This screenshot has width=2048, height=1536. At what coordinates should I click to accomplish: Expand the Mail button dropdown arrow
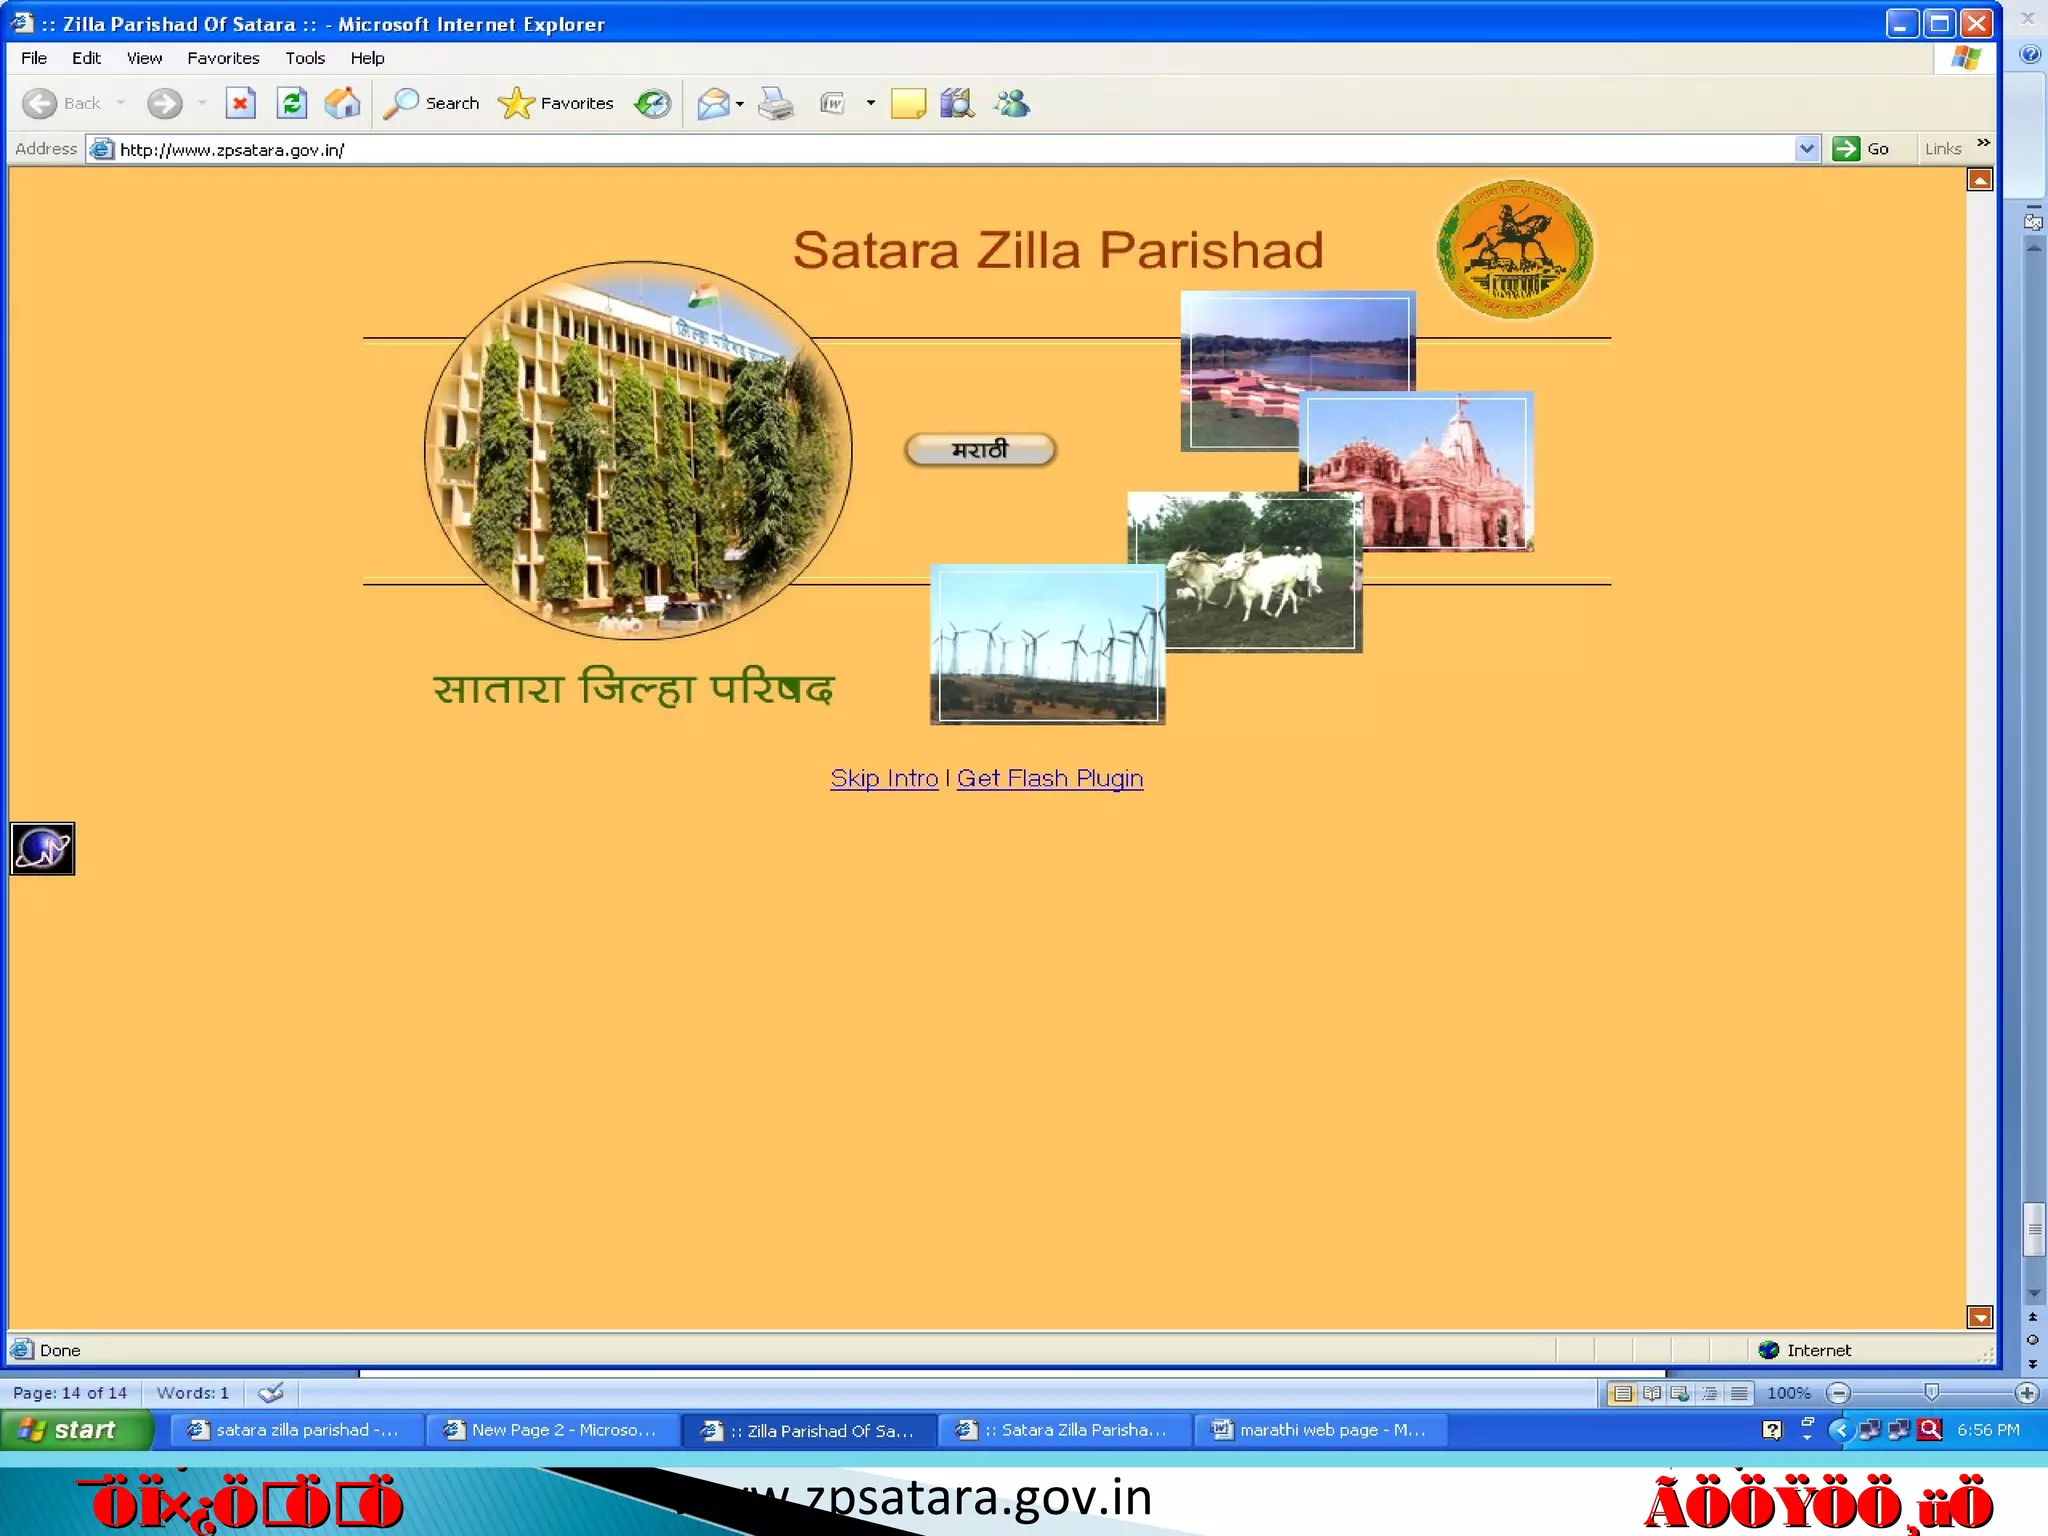point(740,104)
